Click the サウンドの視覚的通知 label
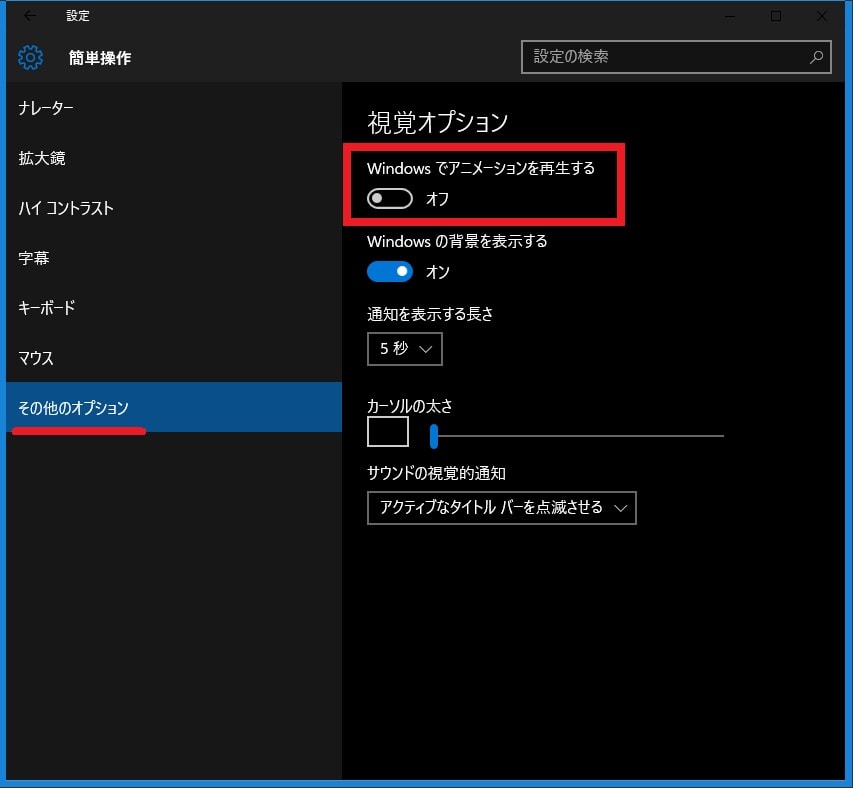Screen dimensions: 853x788 click(x=436, y=473)
